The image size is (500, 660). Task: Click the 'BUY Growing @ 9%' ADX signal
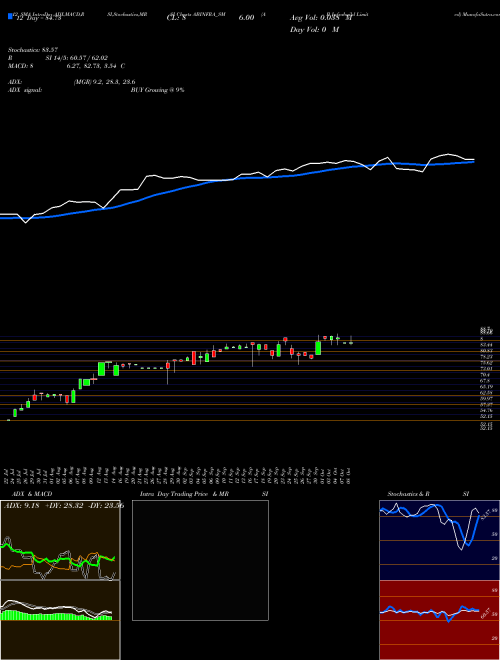pos(157,90)
